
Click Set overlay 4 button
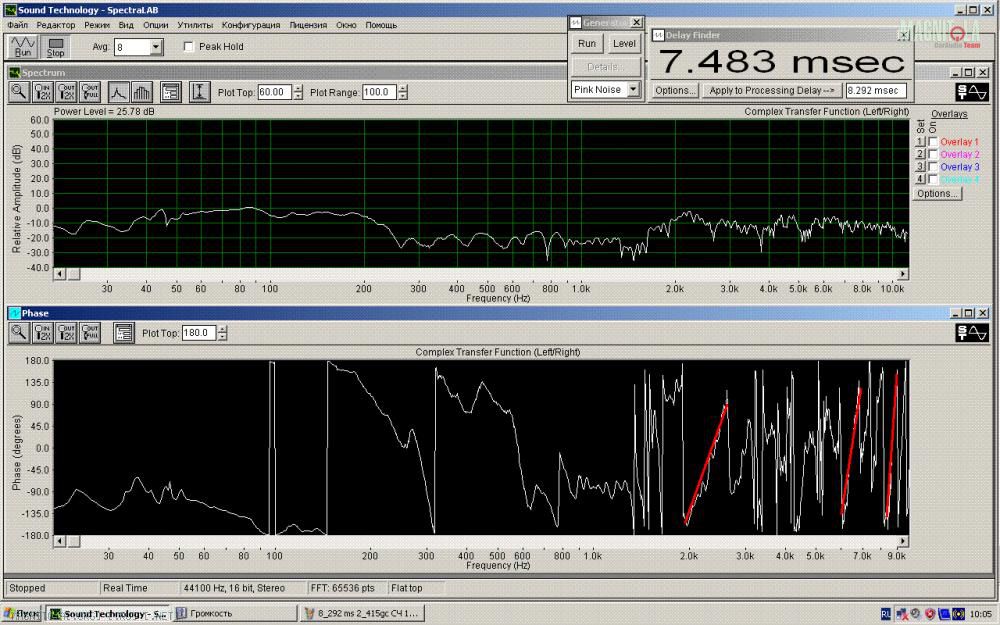tap(920, 179)
